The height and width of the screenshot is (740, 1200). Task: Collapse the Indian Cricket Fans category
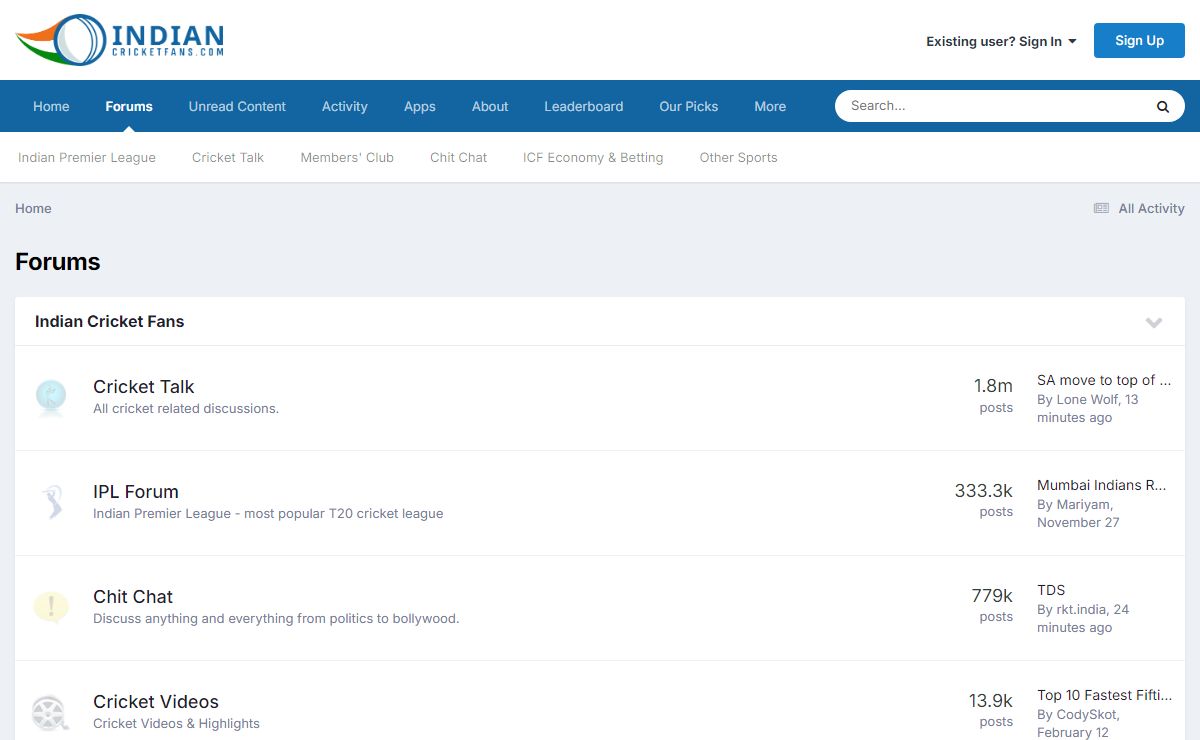1153,322
